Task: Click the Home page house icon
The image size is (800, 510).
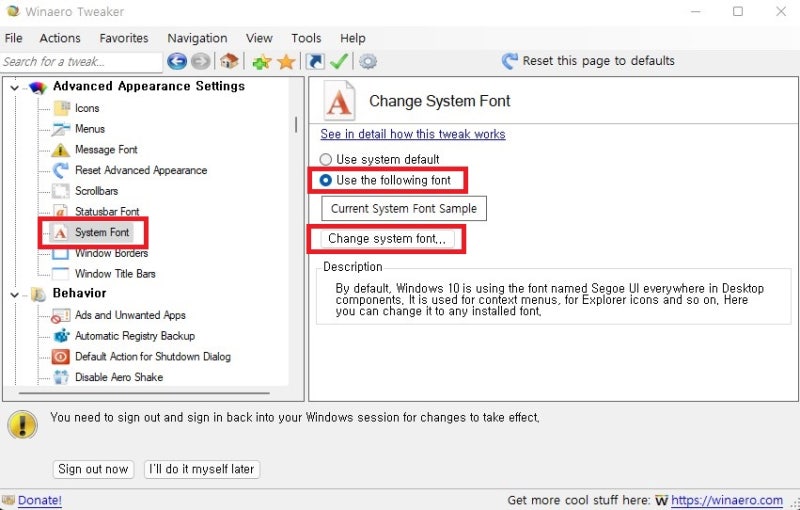Action: tap(230, 61)
